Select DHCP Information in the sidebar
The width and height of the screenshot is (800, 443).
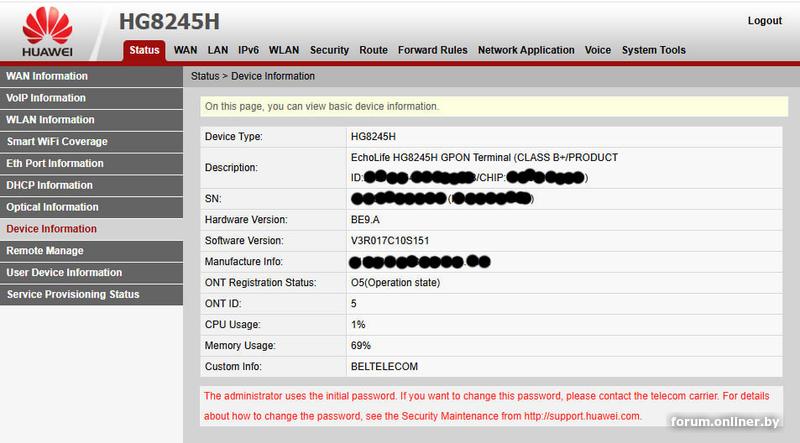pos(91,185)
